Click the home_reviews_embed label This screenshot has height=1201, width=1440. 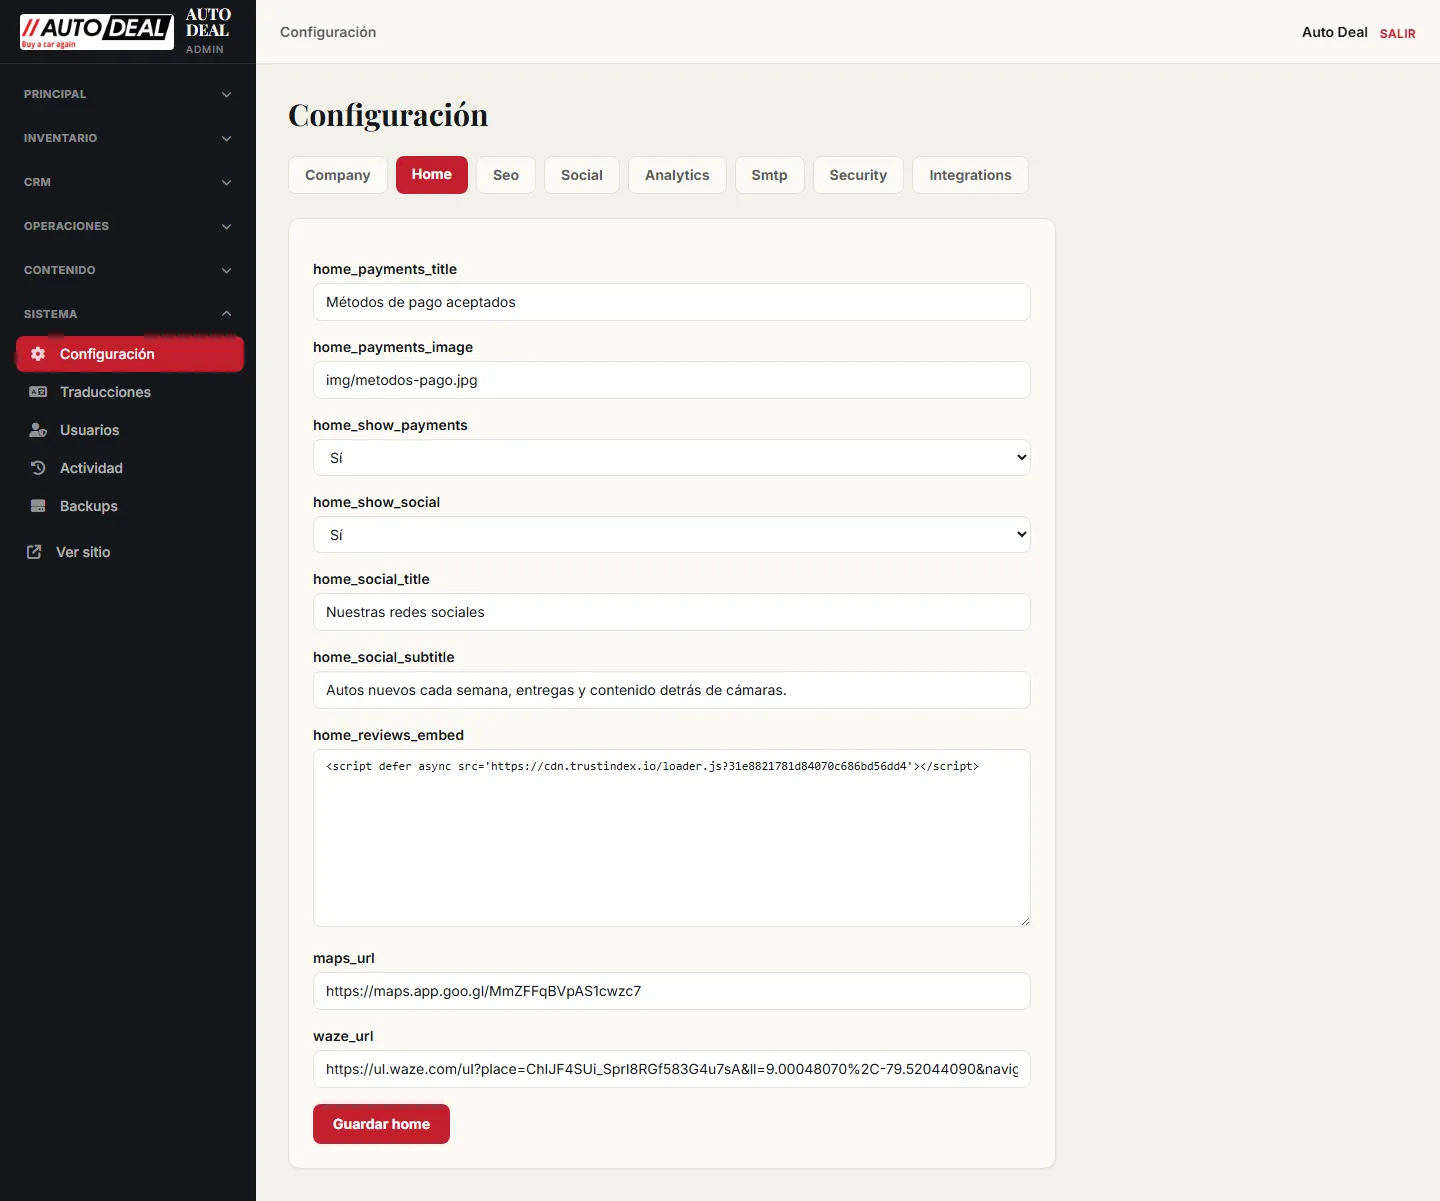[388, 735]
